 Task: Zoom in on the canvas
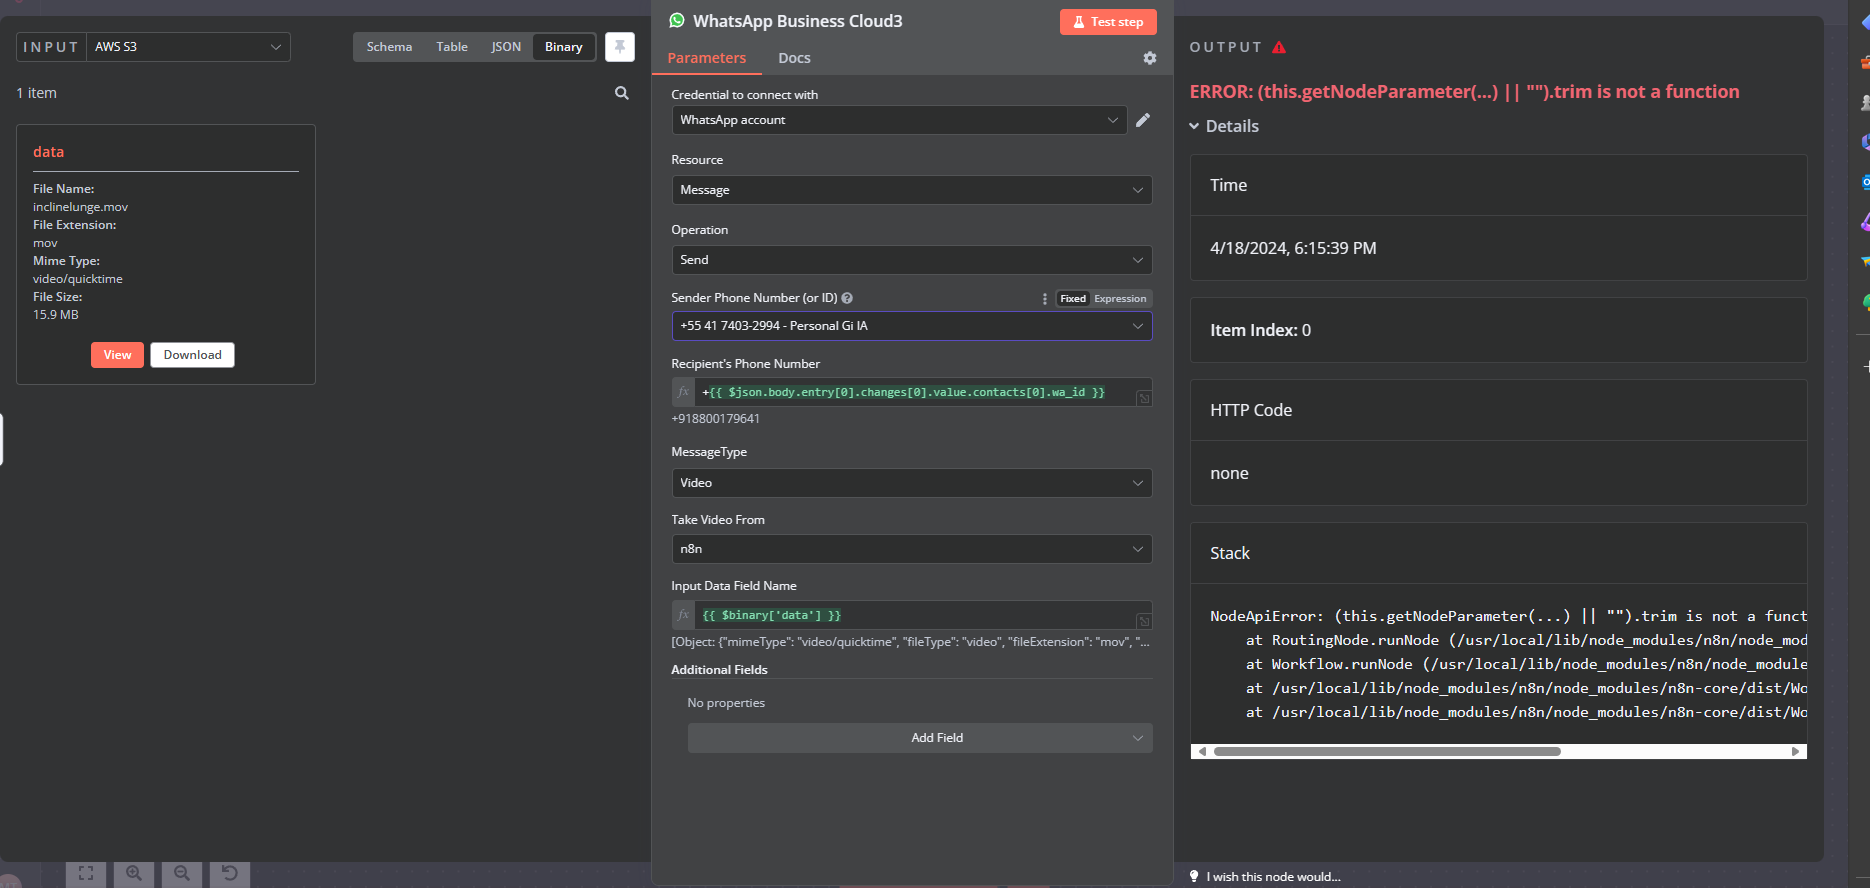point(134,874)
